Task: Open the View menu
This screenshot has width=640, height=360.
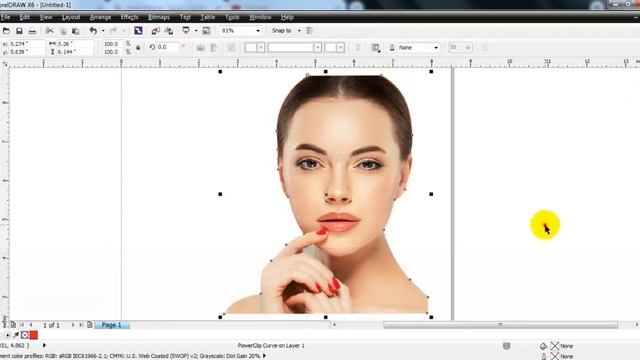Action: click(46, 17)
